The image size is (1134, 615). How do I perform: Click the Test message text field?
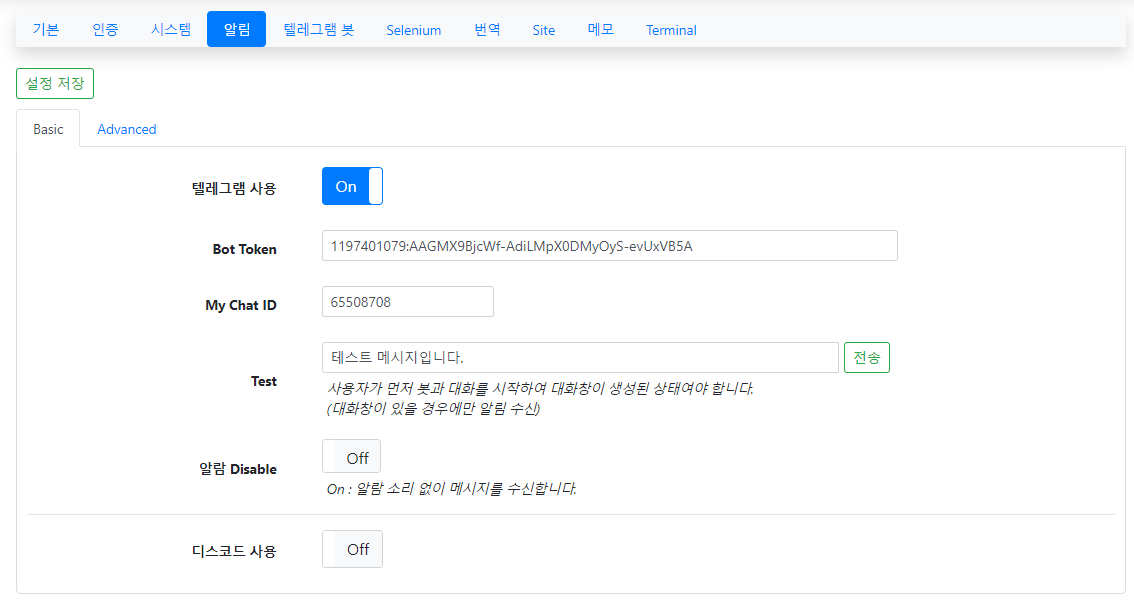point(579,358)
